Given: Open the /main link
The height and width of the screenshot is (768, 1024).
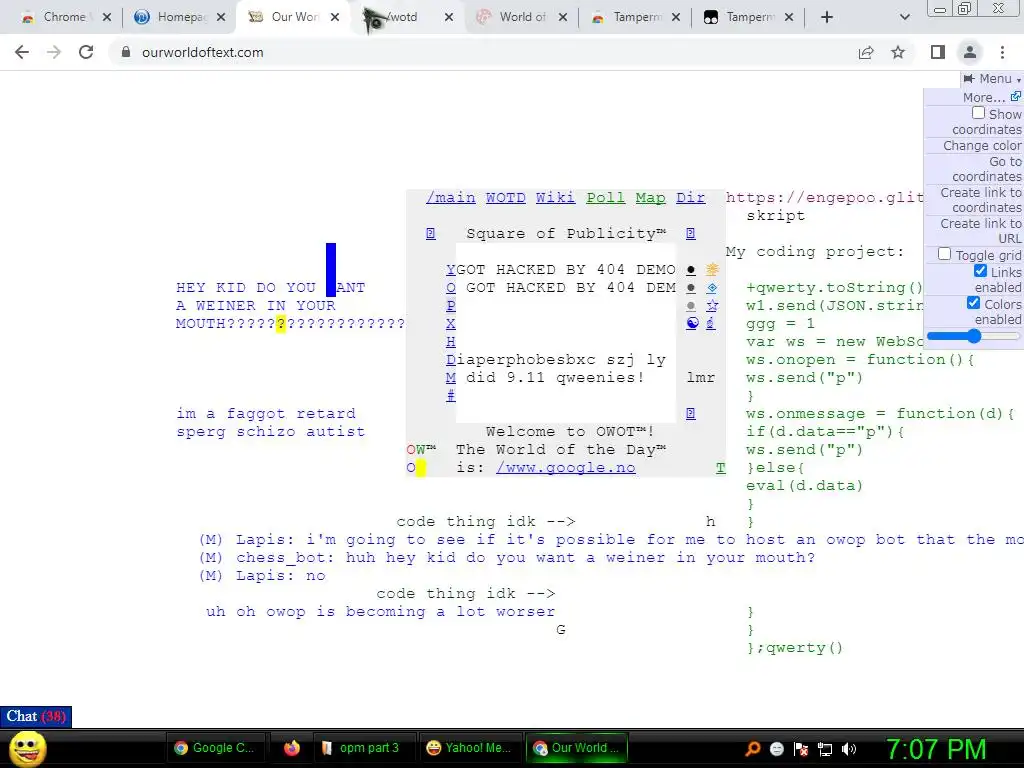Looking at the screenshot, I should pos(451,198).
